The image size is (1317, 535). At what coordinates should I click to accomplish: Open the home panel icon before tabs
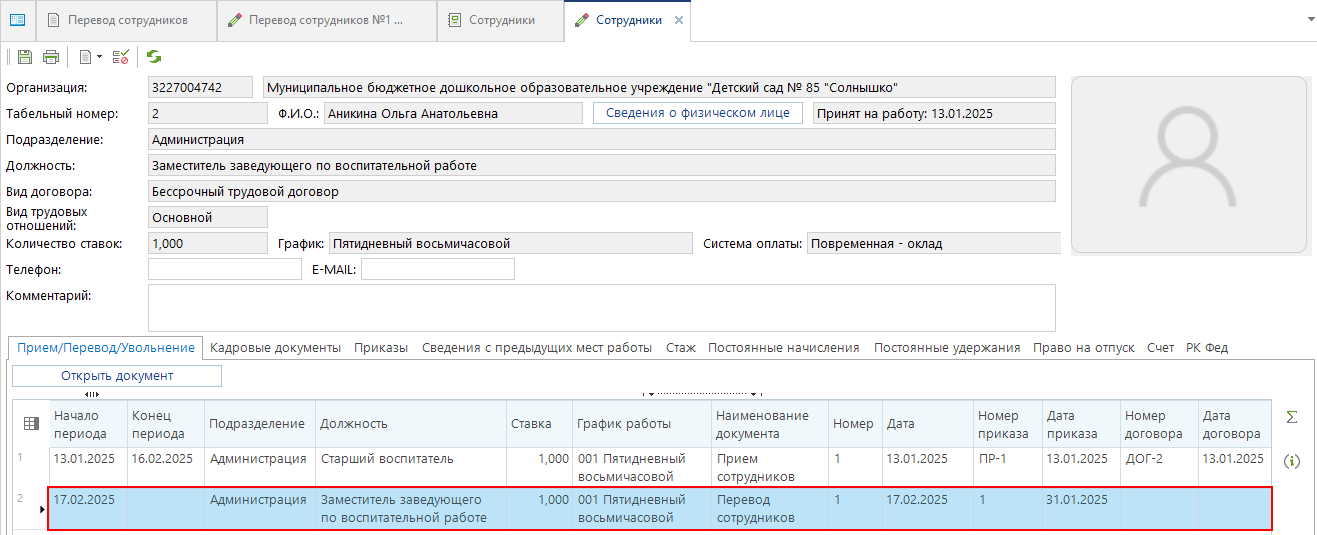[x=18, y=20]
